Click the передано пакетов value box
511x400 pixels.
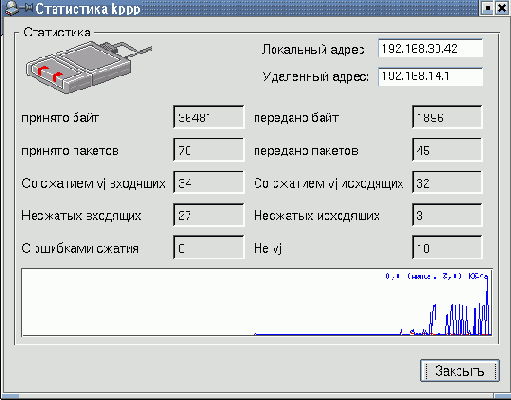coord(447,150)
